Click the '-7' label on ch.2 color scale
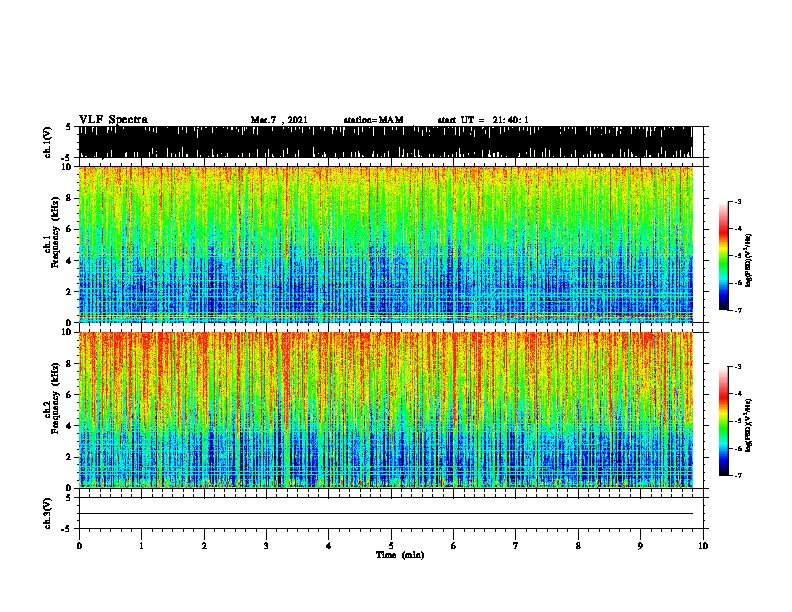Viewport: 792px width, 612px height. (x=737, y=476)
